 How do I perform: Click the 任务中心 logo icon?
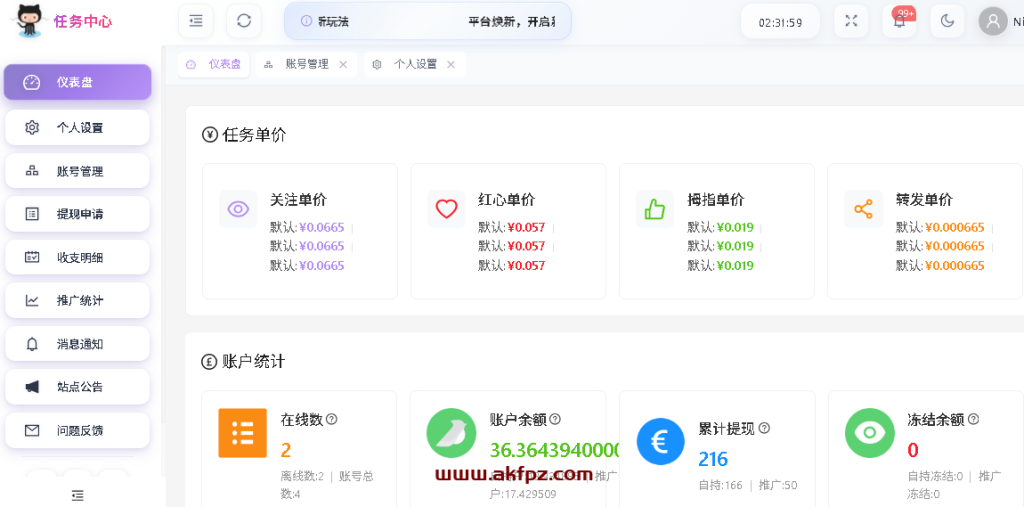[29, 21]
